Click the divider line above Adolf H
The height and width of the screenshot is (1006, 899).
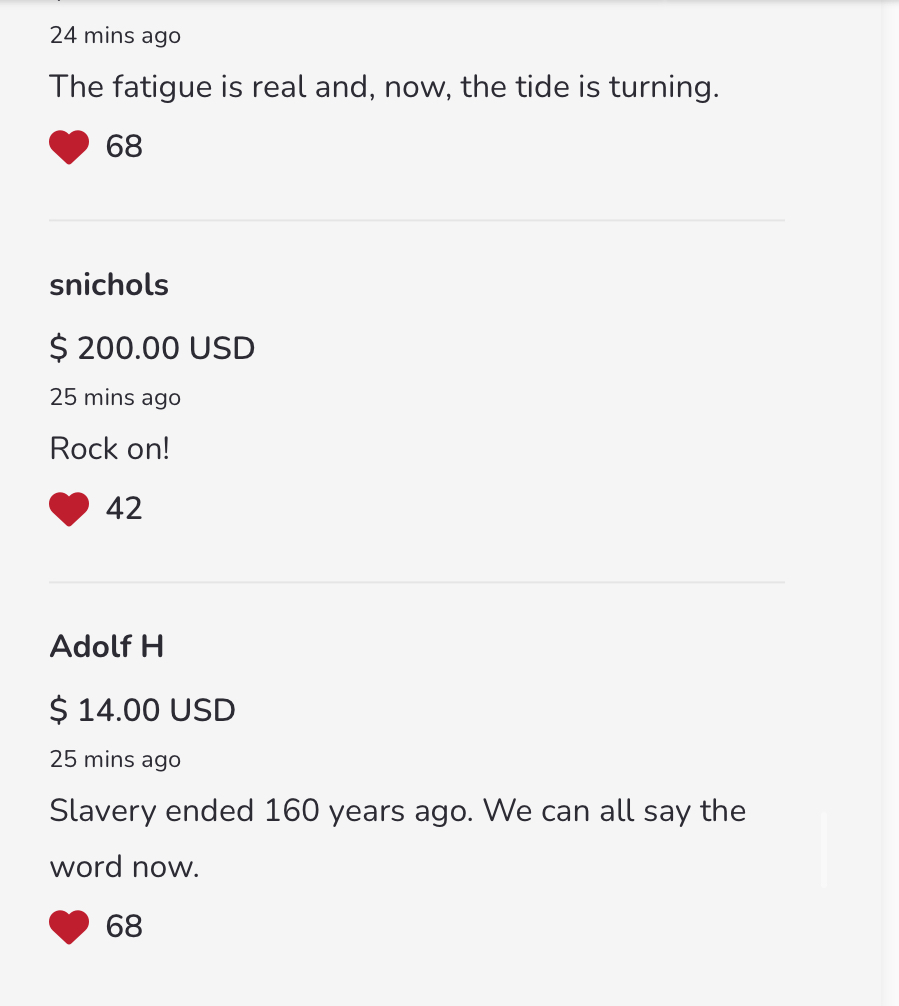tap(416, 582)
